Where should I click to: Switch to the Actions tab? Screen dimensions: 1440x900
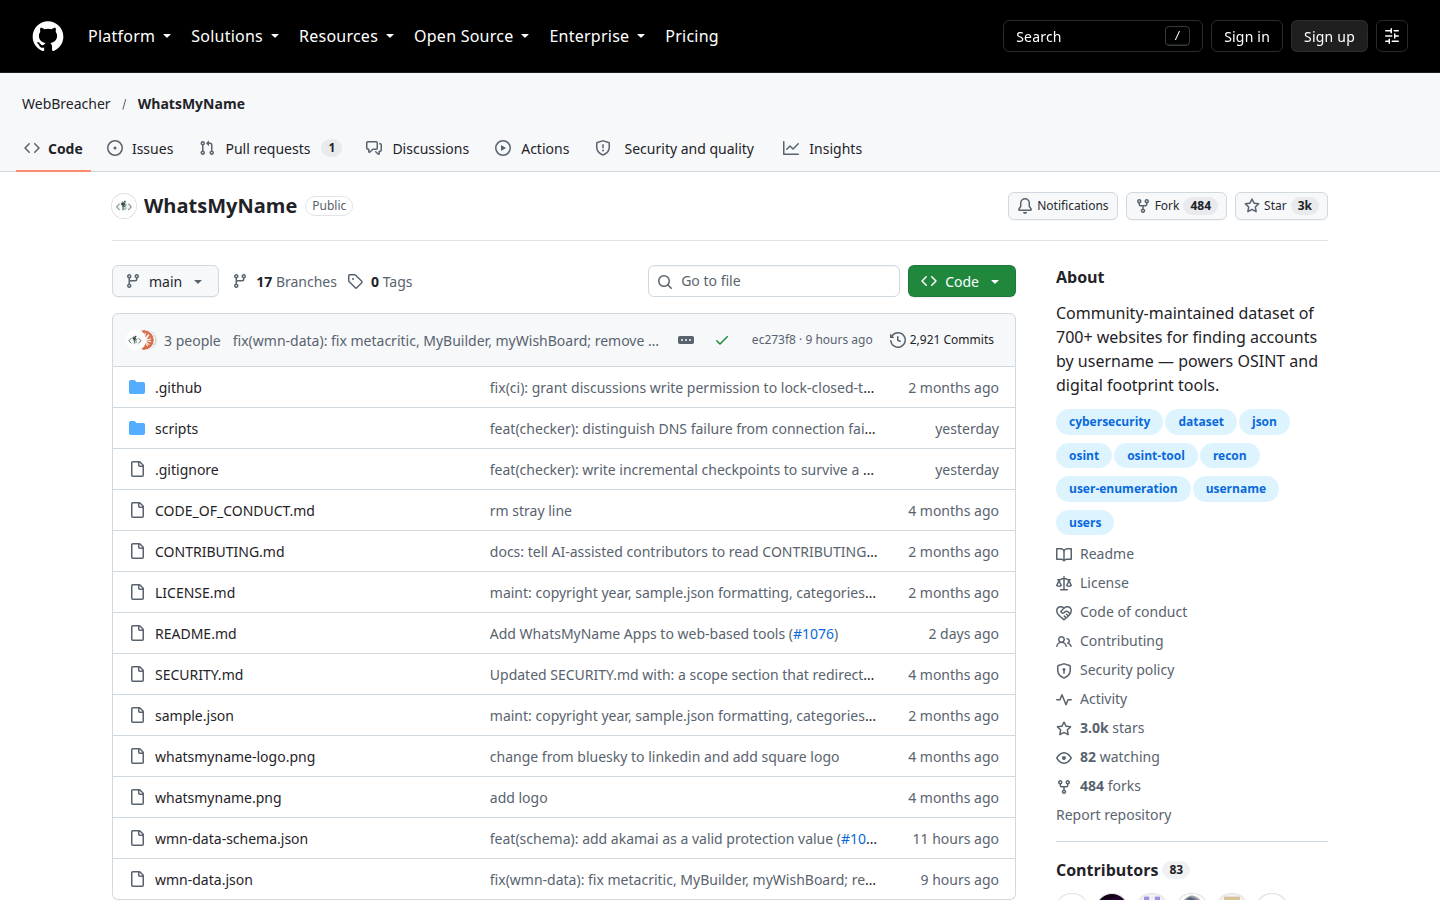click(x=532, y=148)
